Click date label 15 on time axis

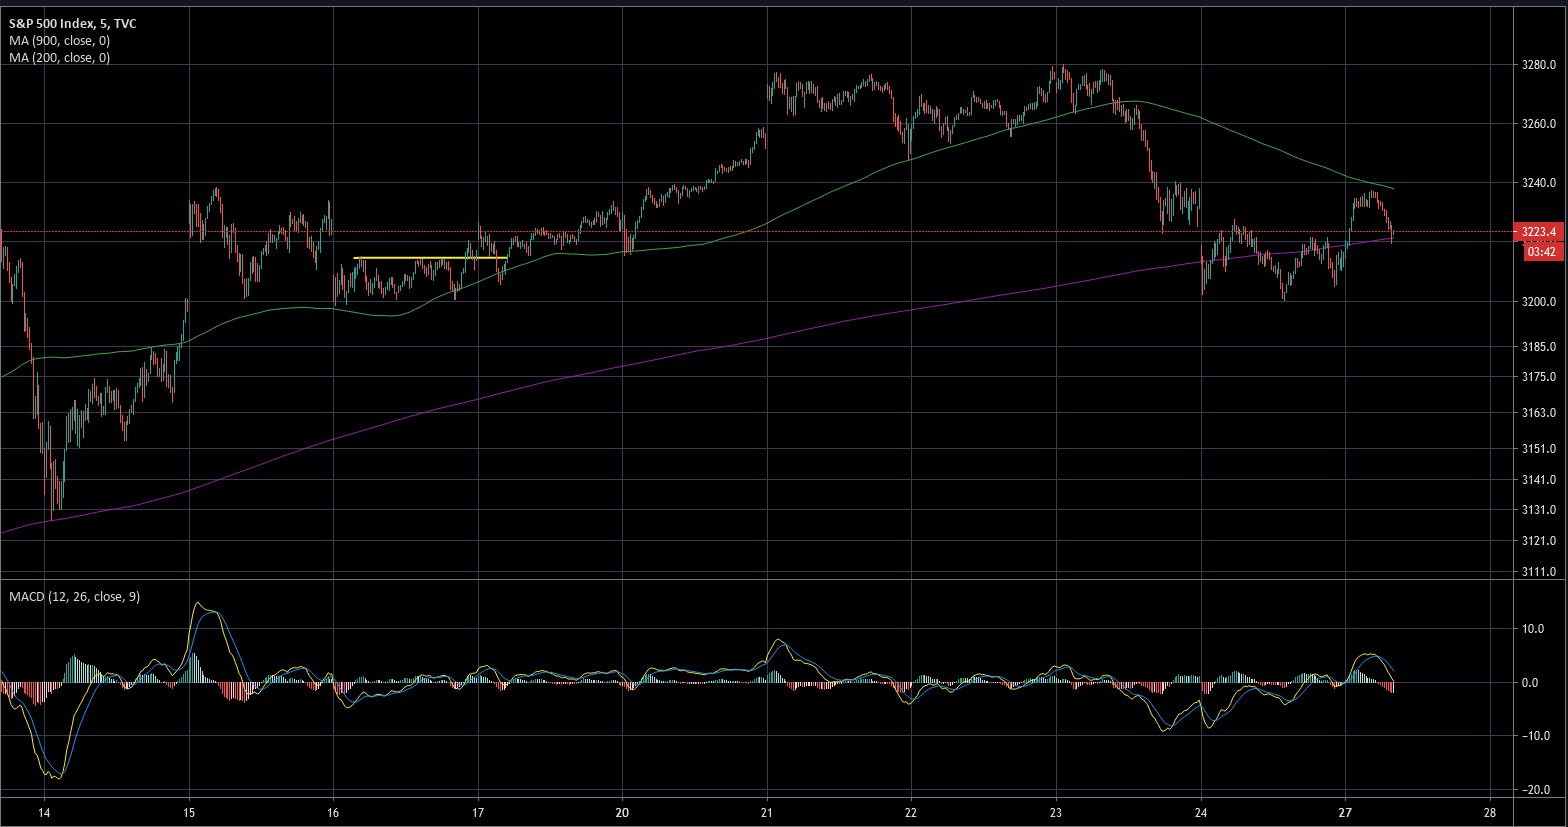pyautogui.click(x=189, y=811)
